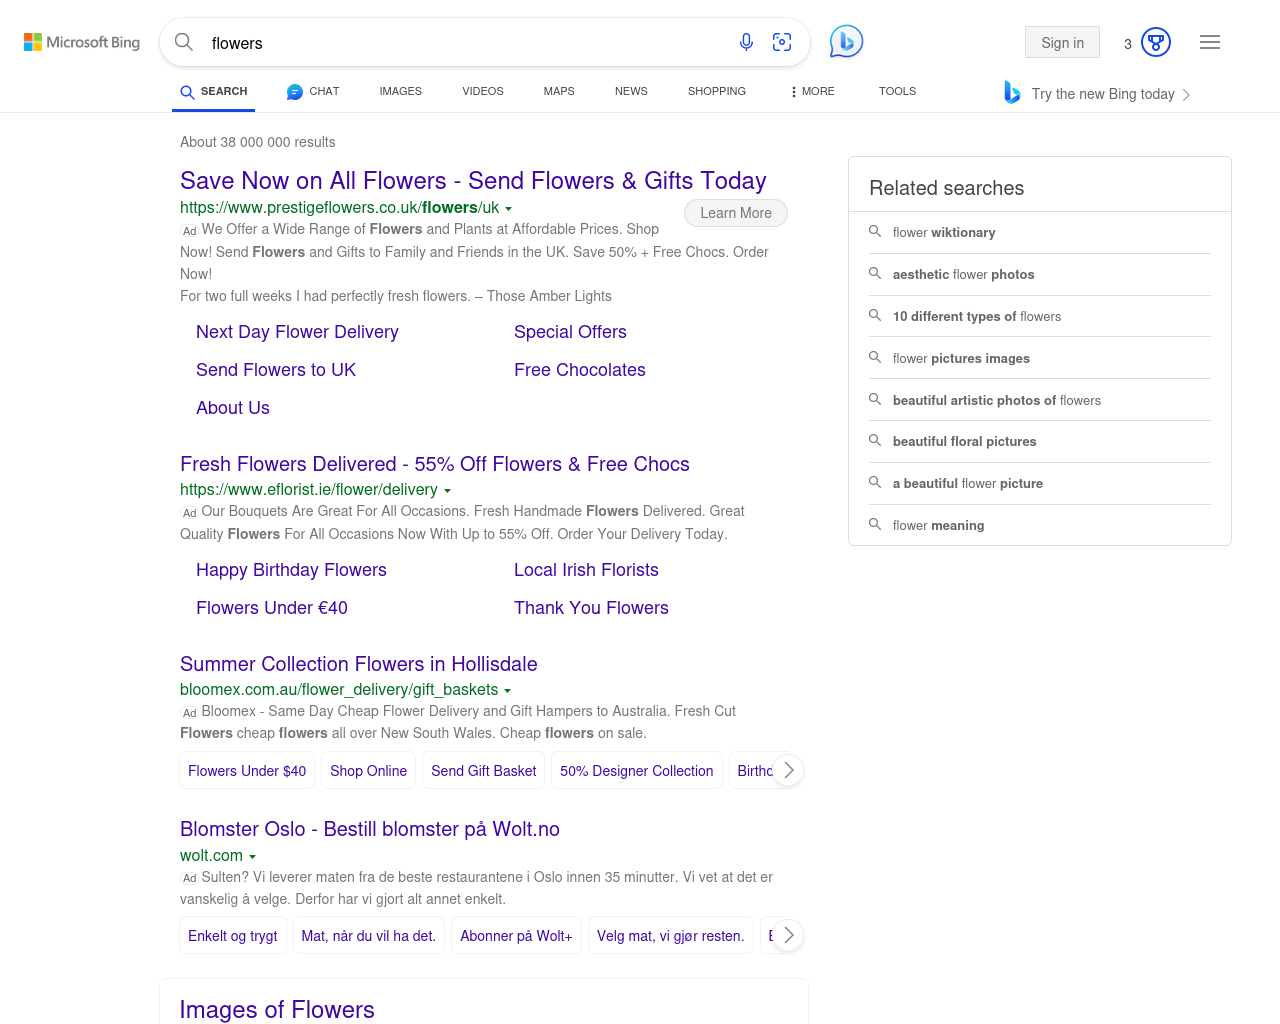This screenshot has width=1280, height=1024.
Task: Click search icon beside a beautiful flower picture
Action: [x=875, y=482]
